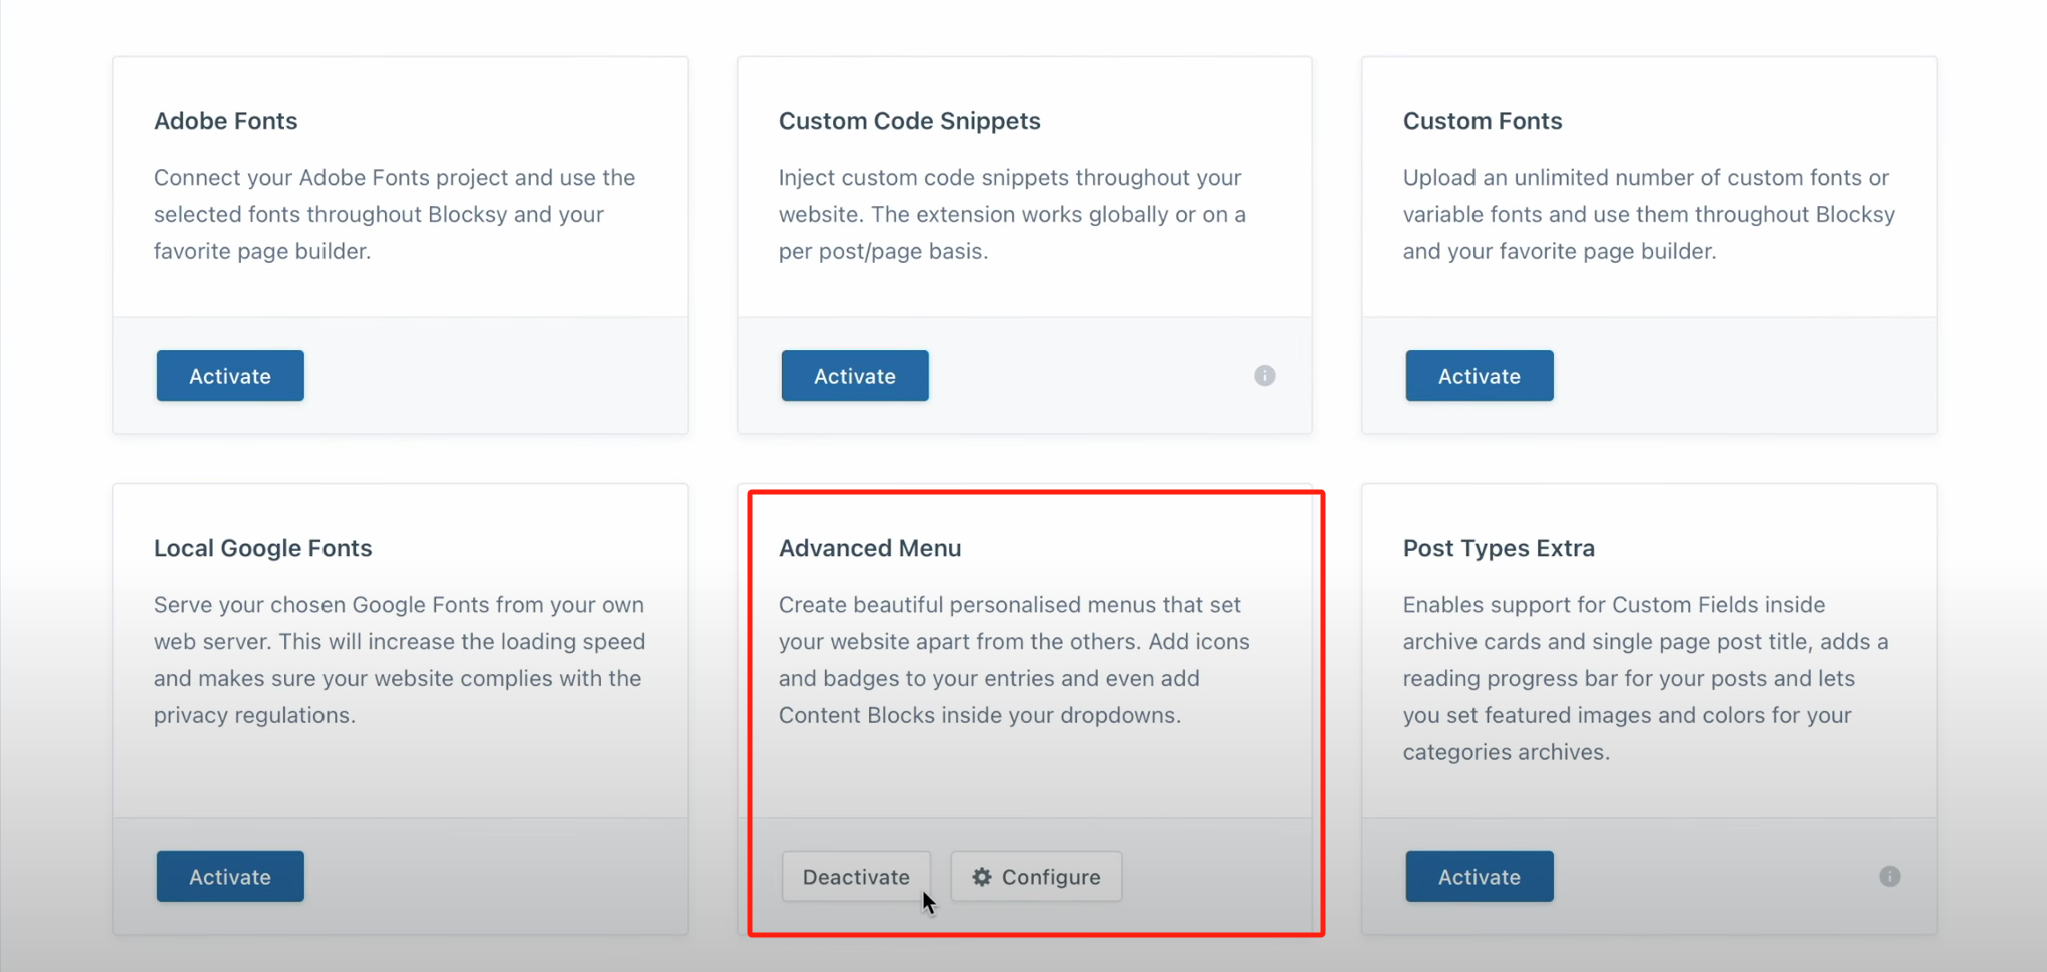Click the Adobe Fonts card title
This screenshot has height=972, width=2047.
pyautogui.click(x=225, y=121)
